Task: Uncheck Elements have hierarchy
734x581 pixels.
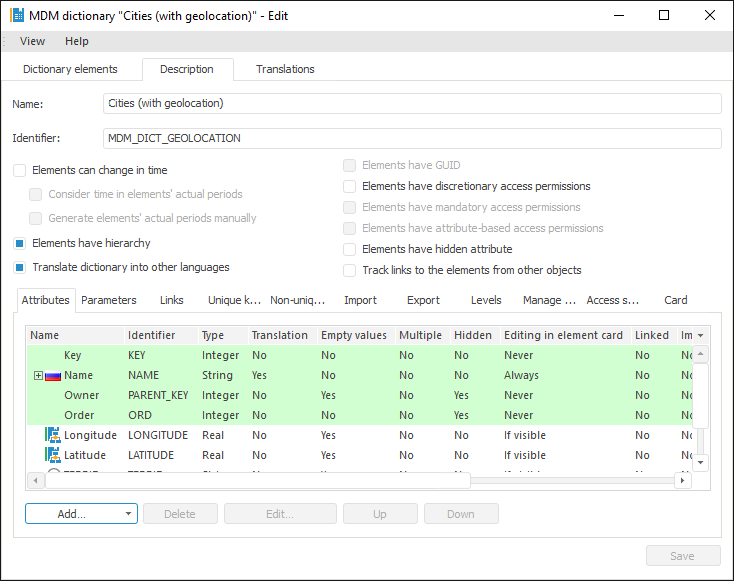Action: [20, 243]
